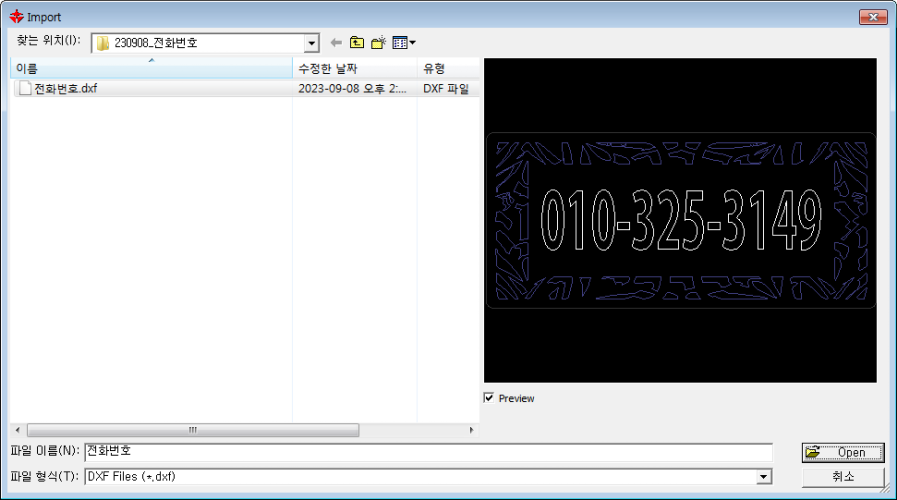Expand the 찾는 위치 folder dropdown
Image resolution: width=897 pixels, height=500 pixels.
[x=311, y=43]
